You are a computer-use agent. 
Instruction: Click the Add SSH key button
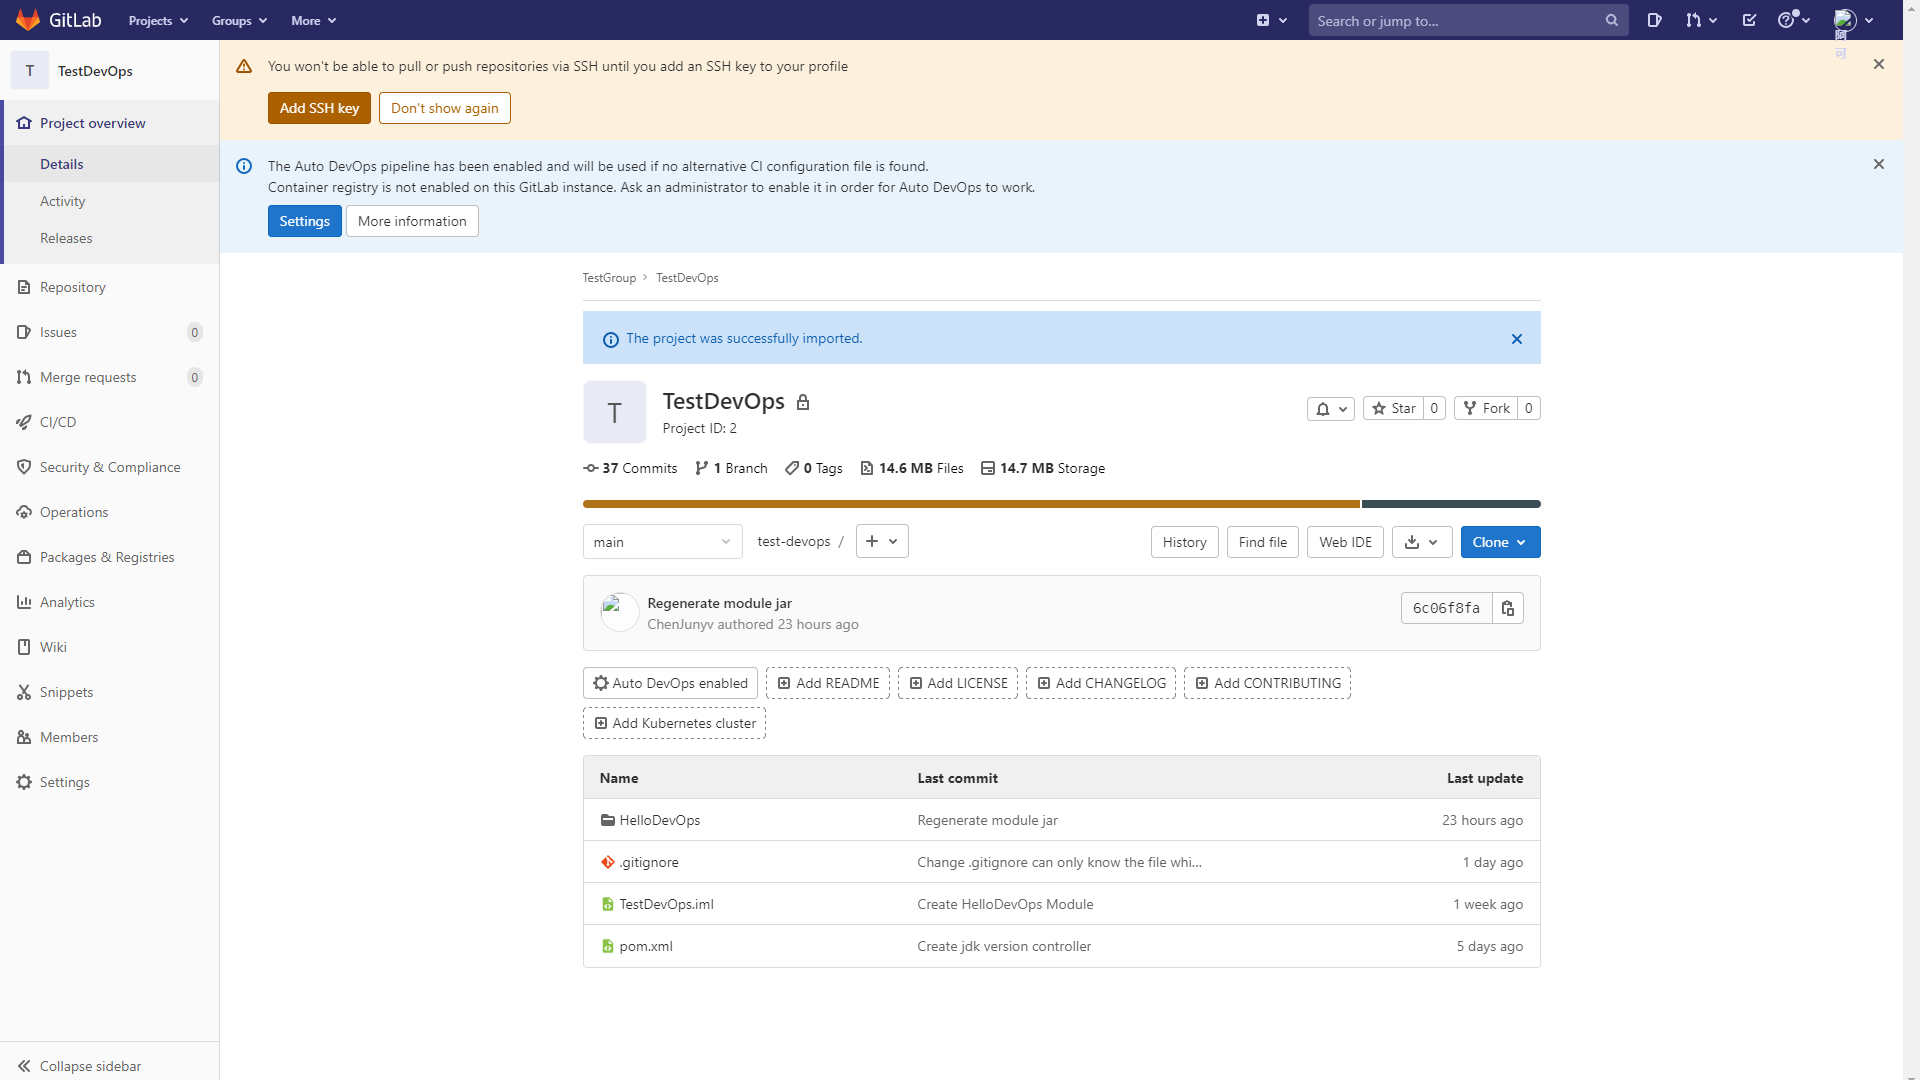pyautogui.click(x=319, y=108)
